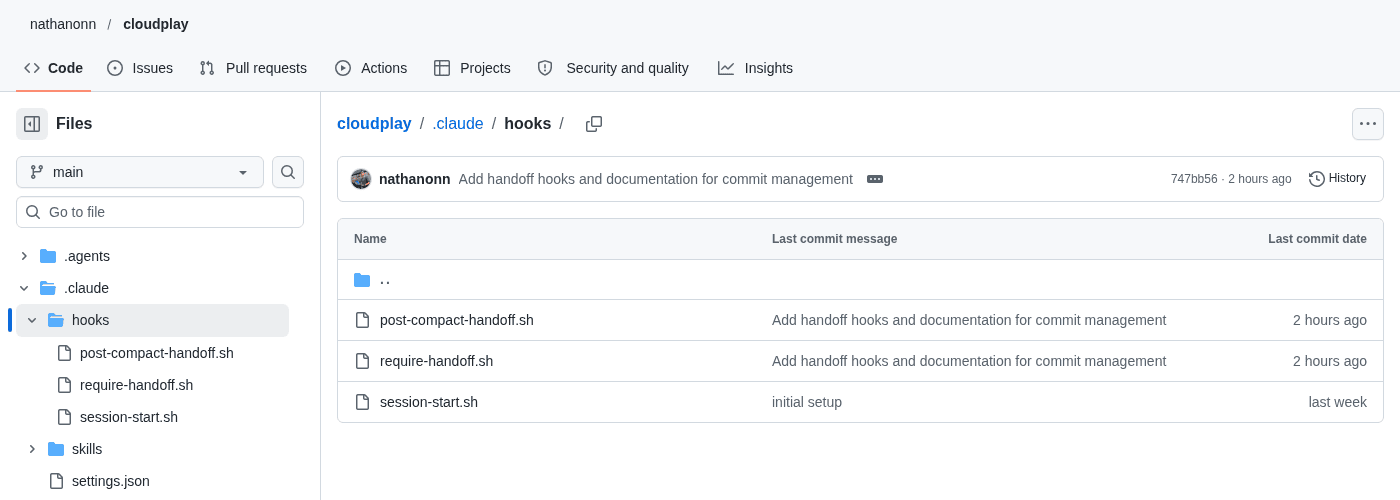Collapse the .claude folder chevron
Screen dimensions: 1400x500
[24, 288]
